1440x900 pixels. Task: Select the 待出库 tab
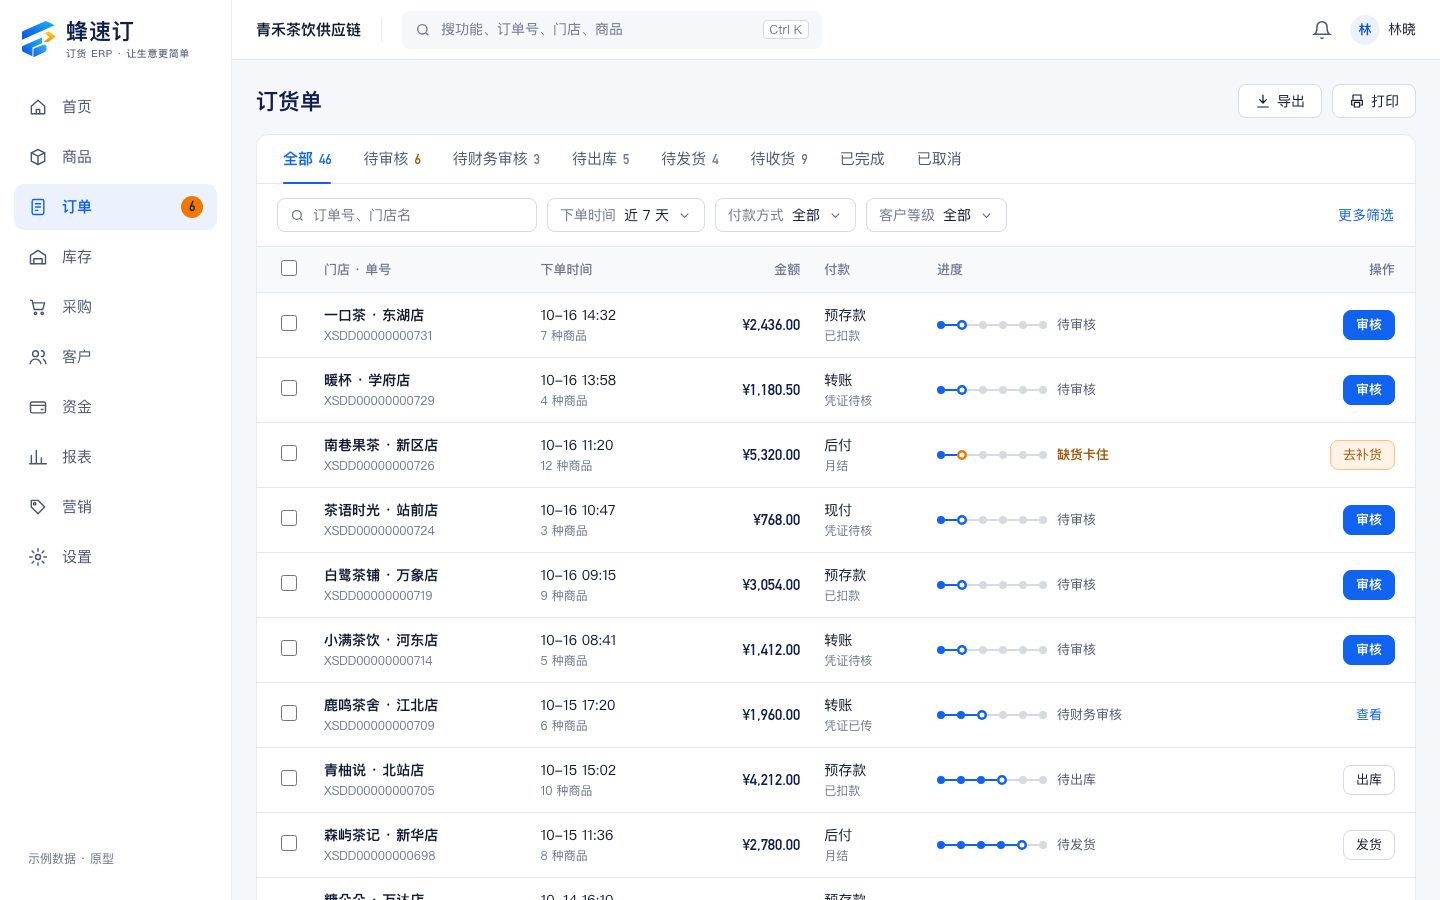click(600, 159)
